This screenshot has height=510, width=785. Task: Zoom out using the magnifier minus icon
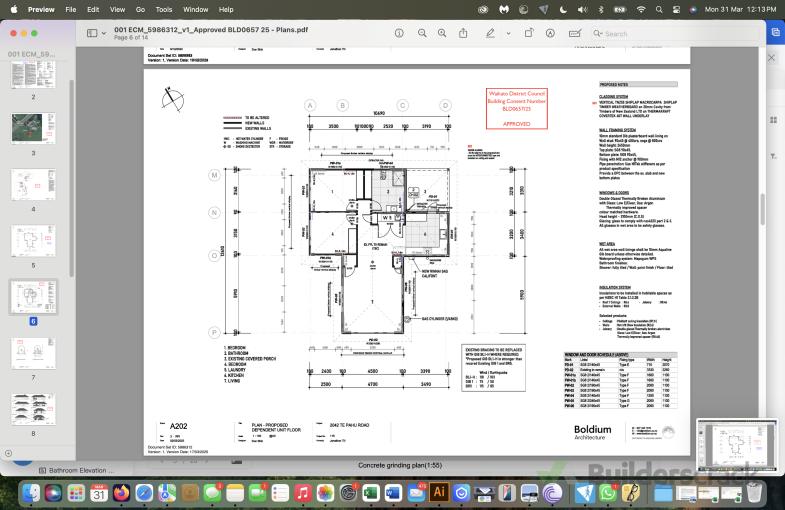[420, 33]
